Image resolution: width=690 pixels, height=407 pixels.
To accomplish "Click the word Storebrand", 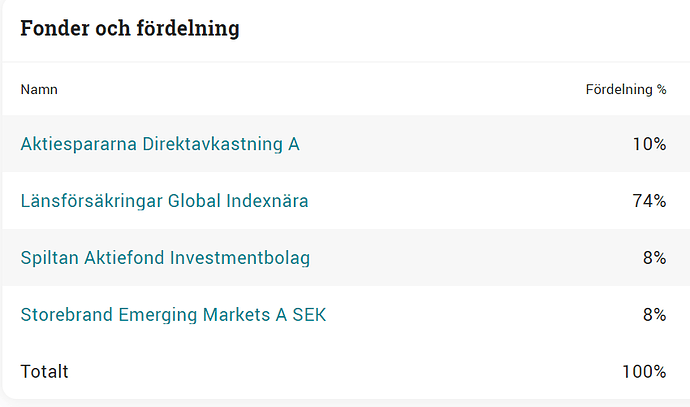I will pos(66,315).
